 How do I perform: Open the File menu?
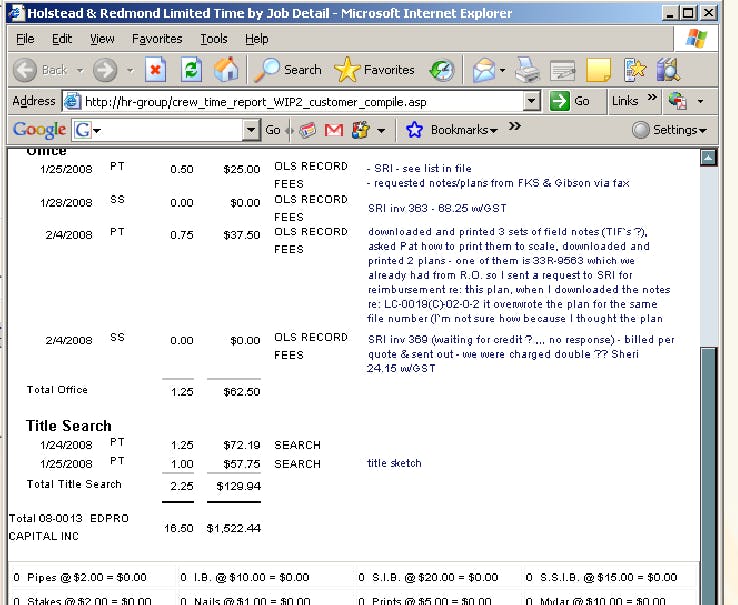(25, 39)
